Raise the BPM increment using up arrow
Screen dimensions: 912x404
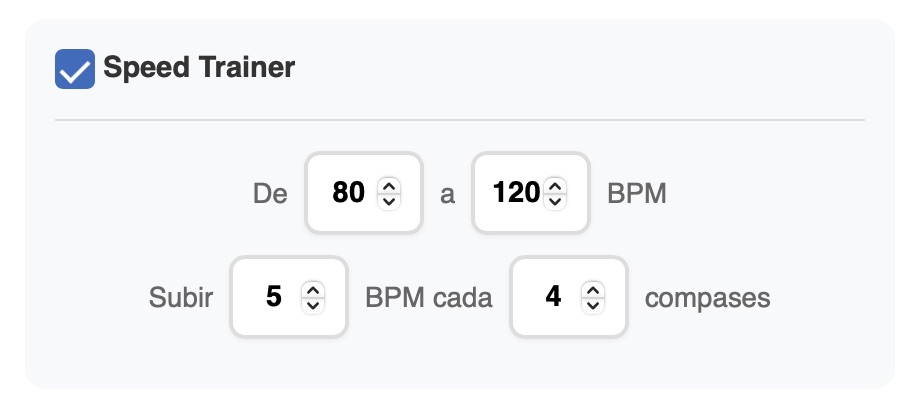pos(314,290)
